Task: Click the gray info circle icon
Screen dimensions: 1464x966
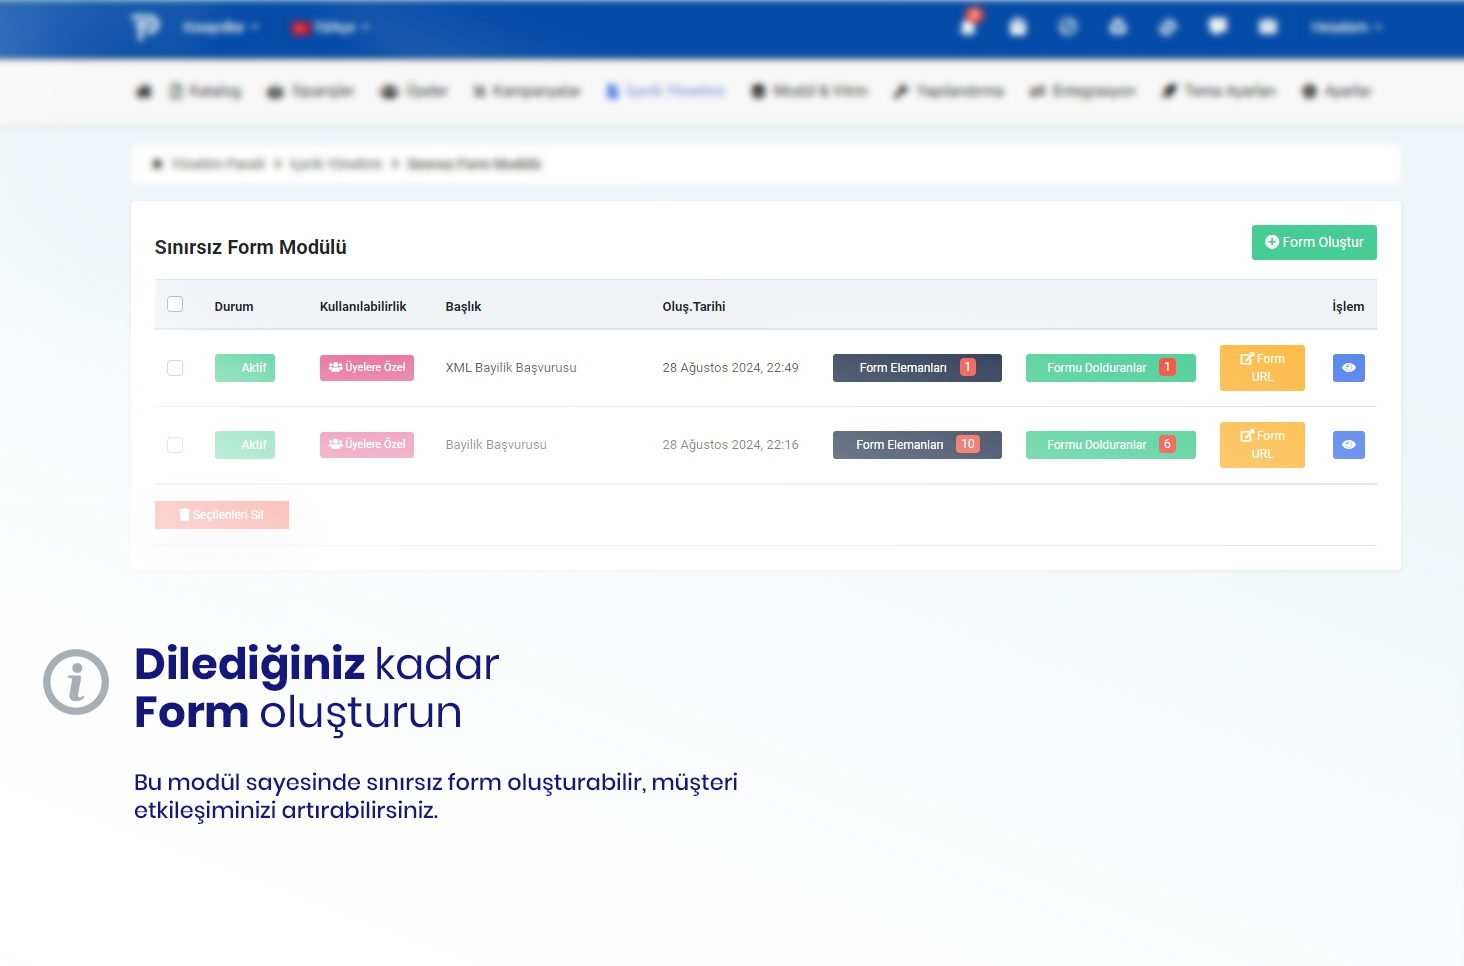Action: tap(76, 682)
